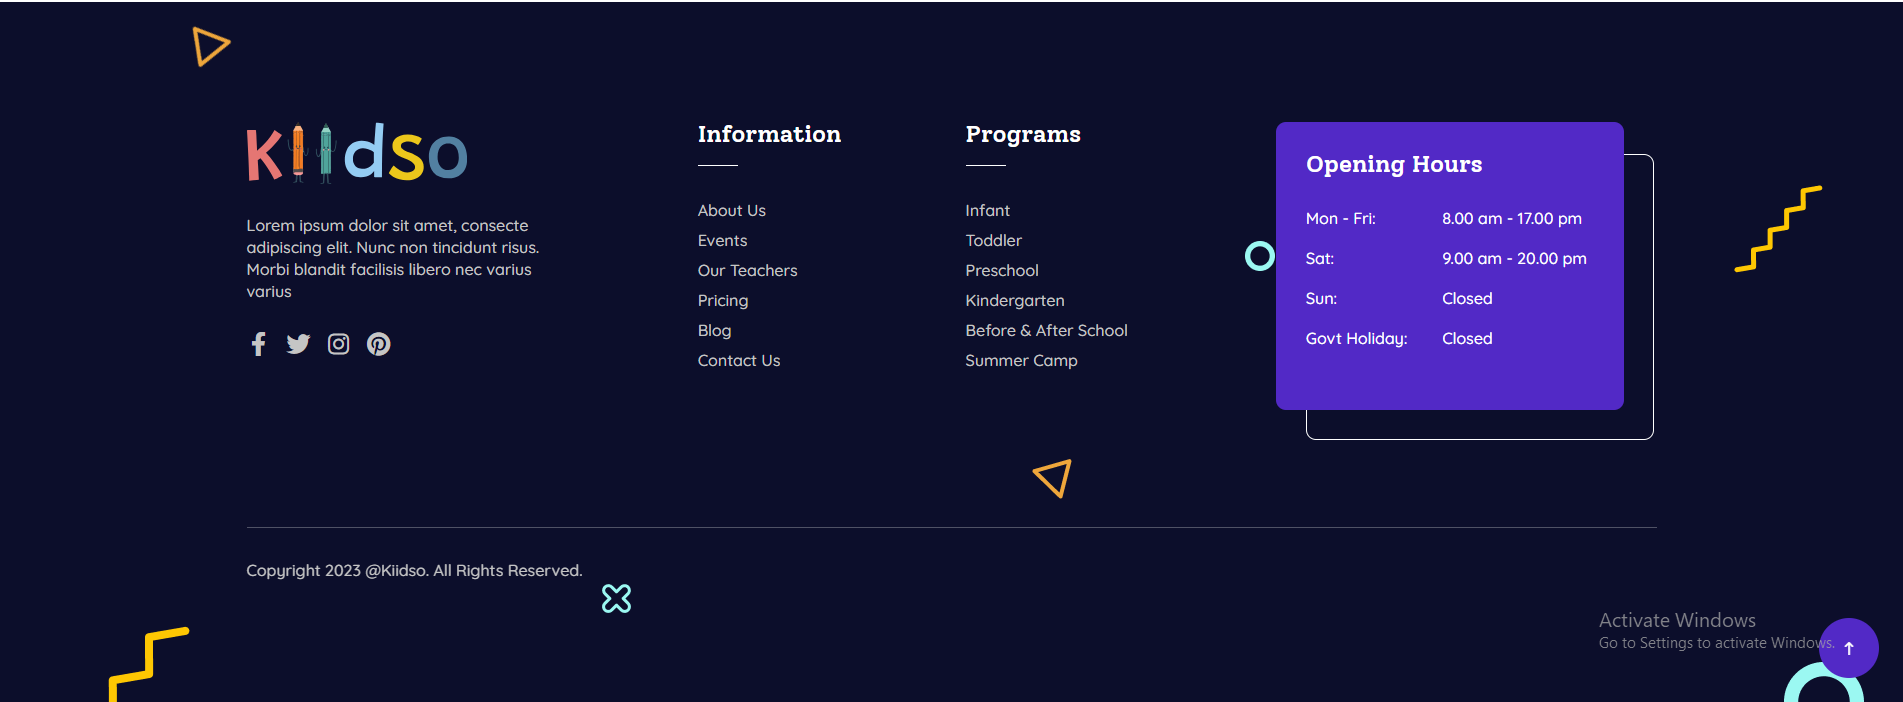The image size is (1903, 702).
Task: Click the copyright text in footer
Action: coord(414,571)
